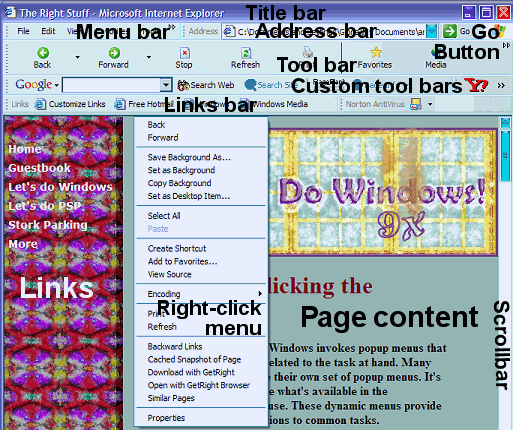The height and width of the screenshot is (430, 513).
Task: Click the Refresh toolbar icon
Action: tap(246, 53)
